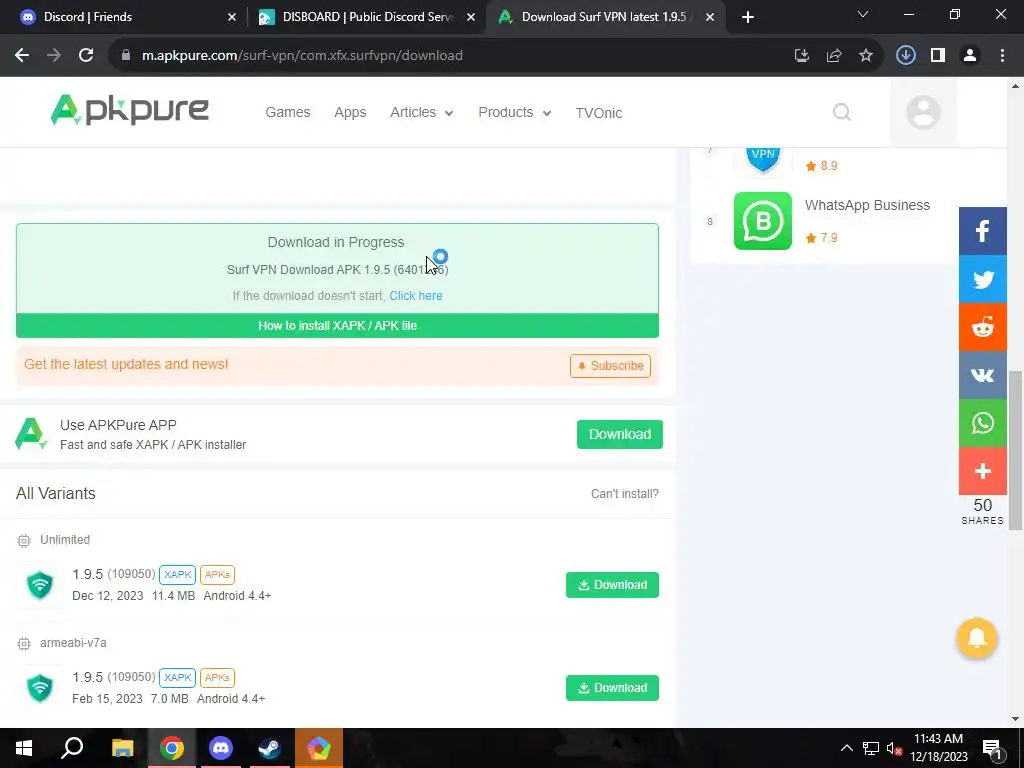This screenshot has width=1024, height=768.
Task: Reload the current page
Action: coord(86,56)
